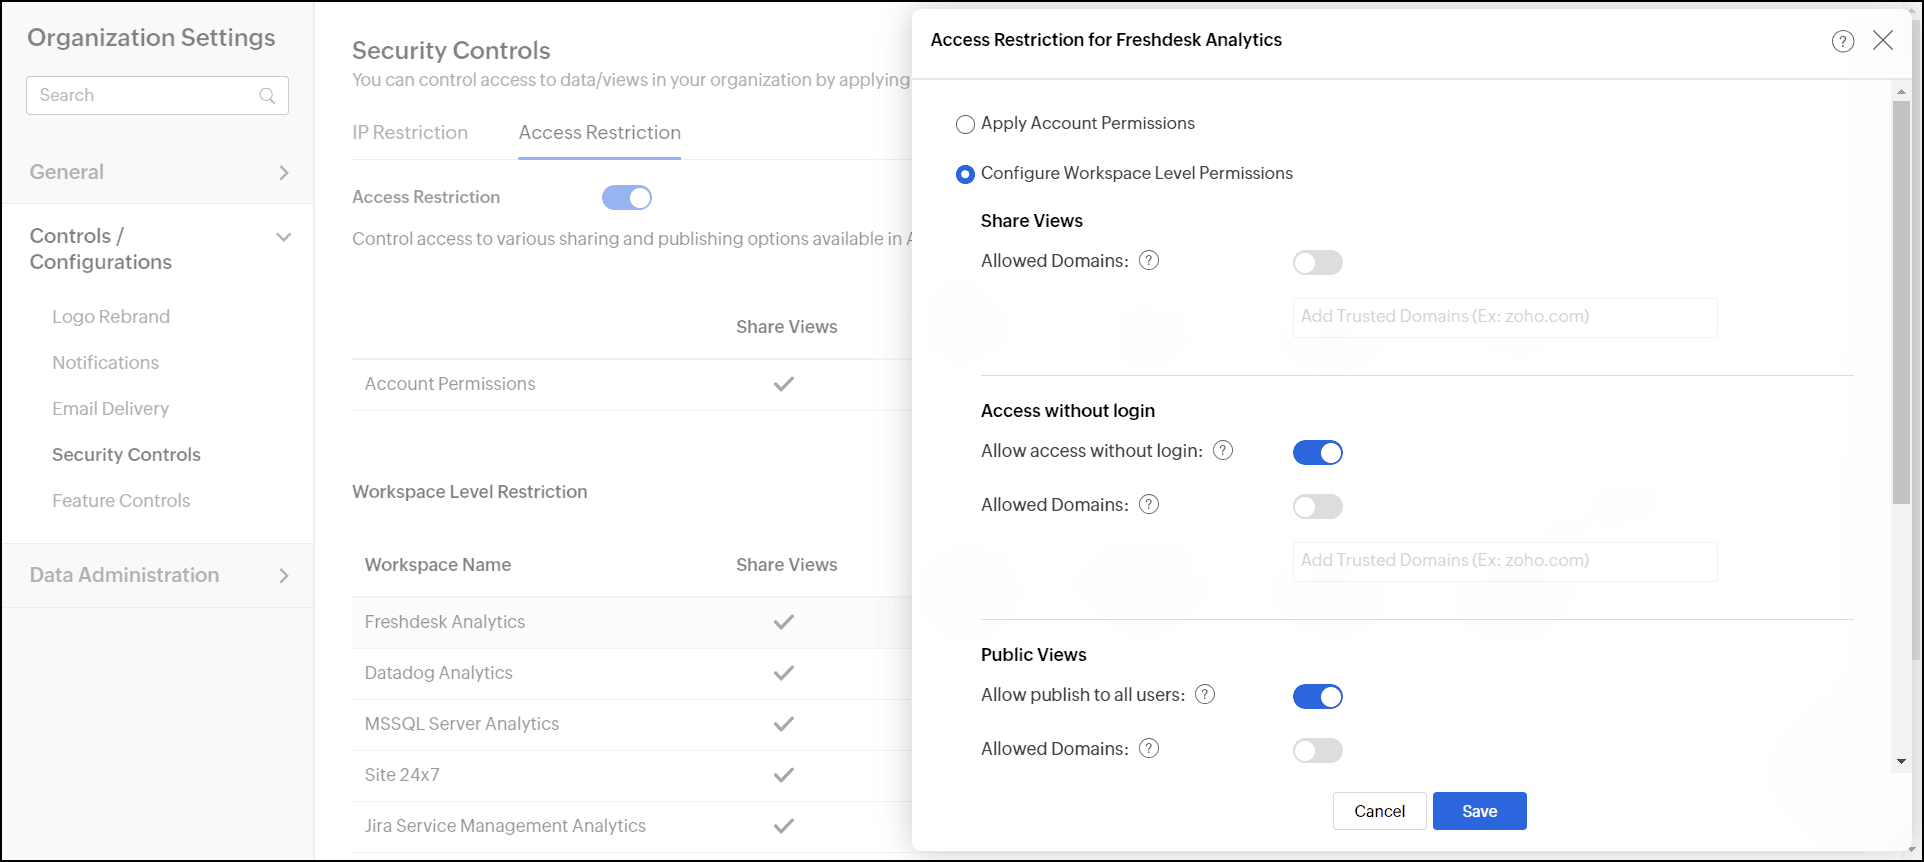The height and width of the screenshot is (862, 1924).
Task: Click help icon beside Public Views Allowed Domains
Action: (x=1149, y=749)
